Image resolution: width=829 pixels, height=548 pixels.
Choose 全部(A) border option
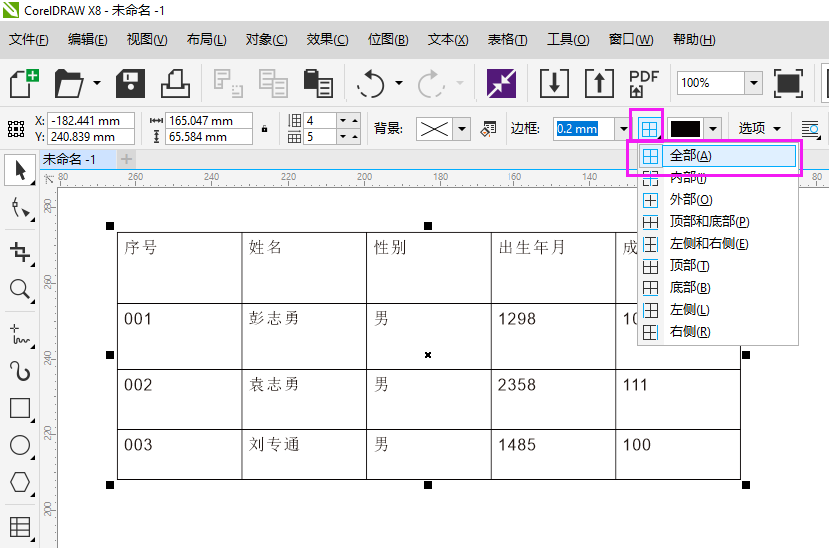click(x=718, y=156)
